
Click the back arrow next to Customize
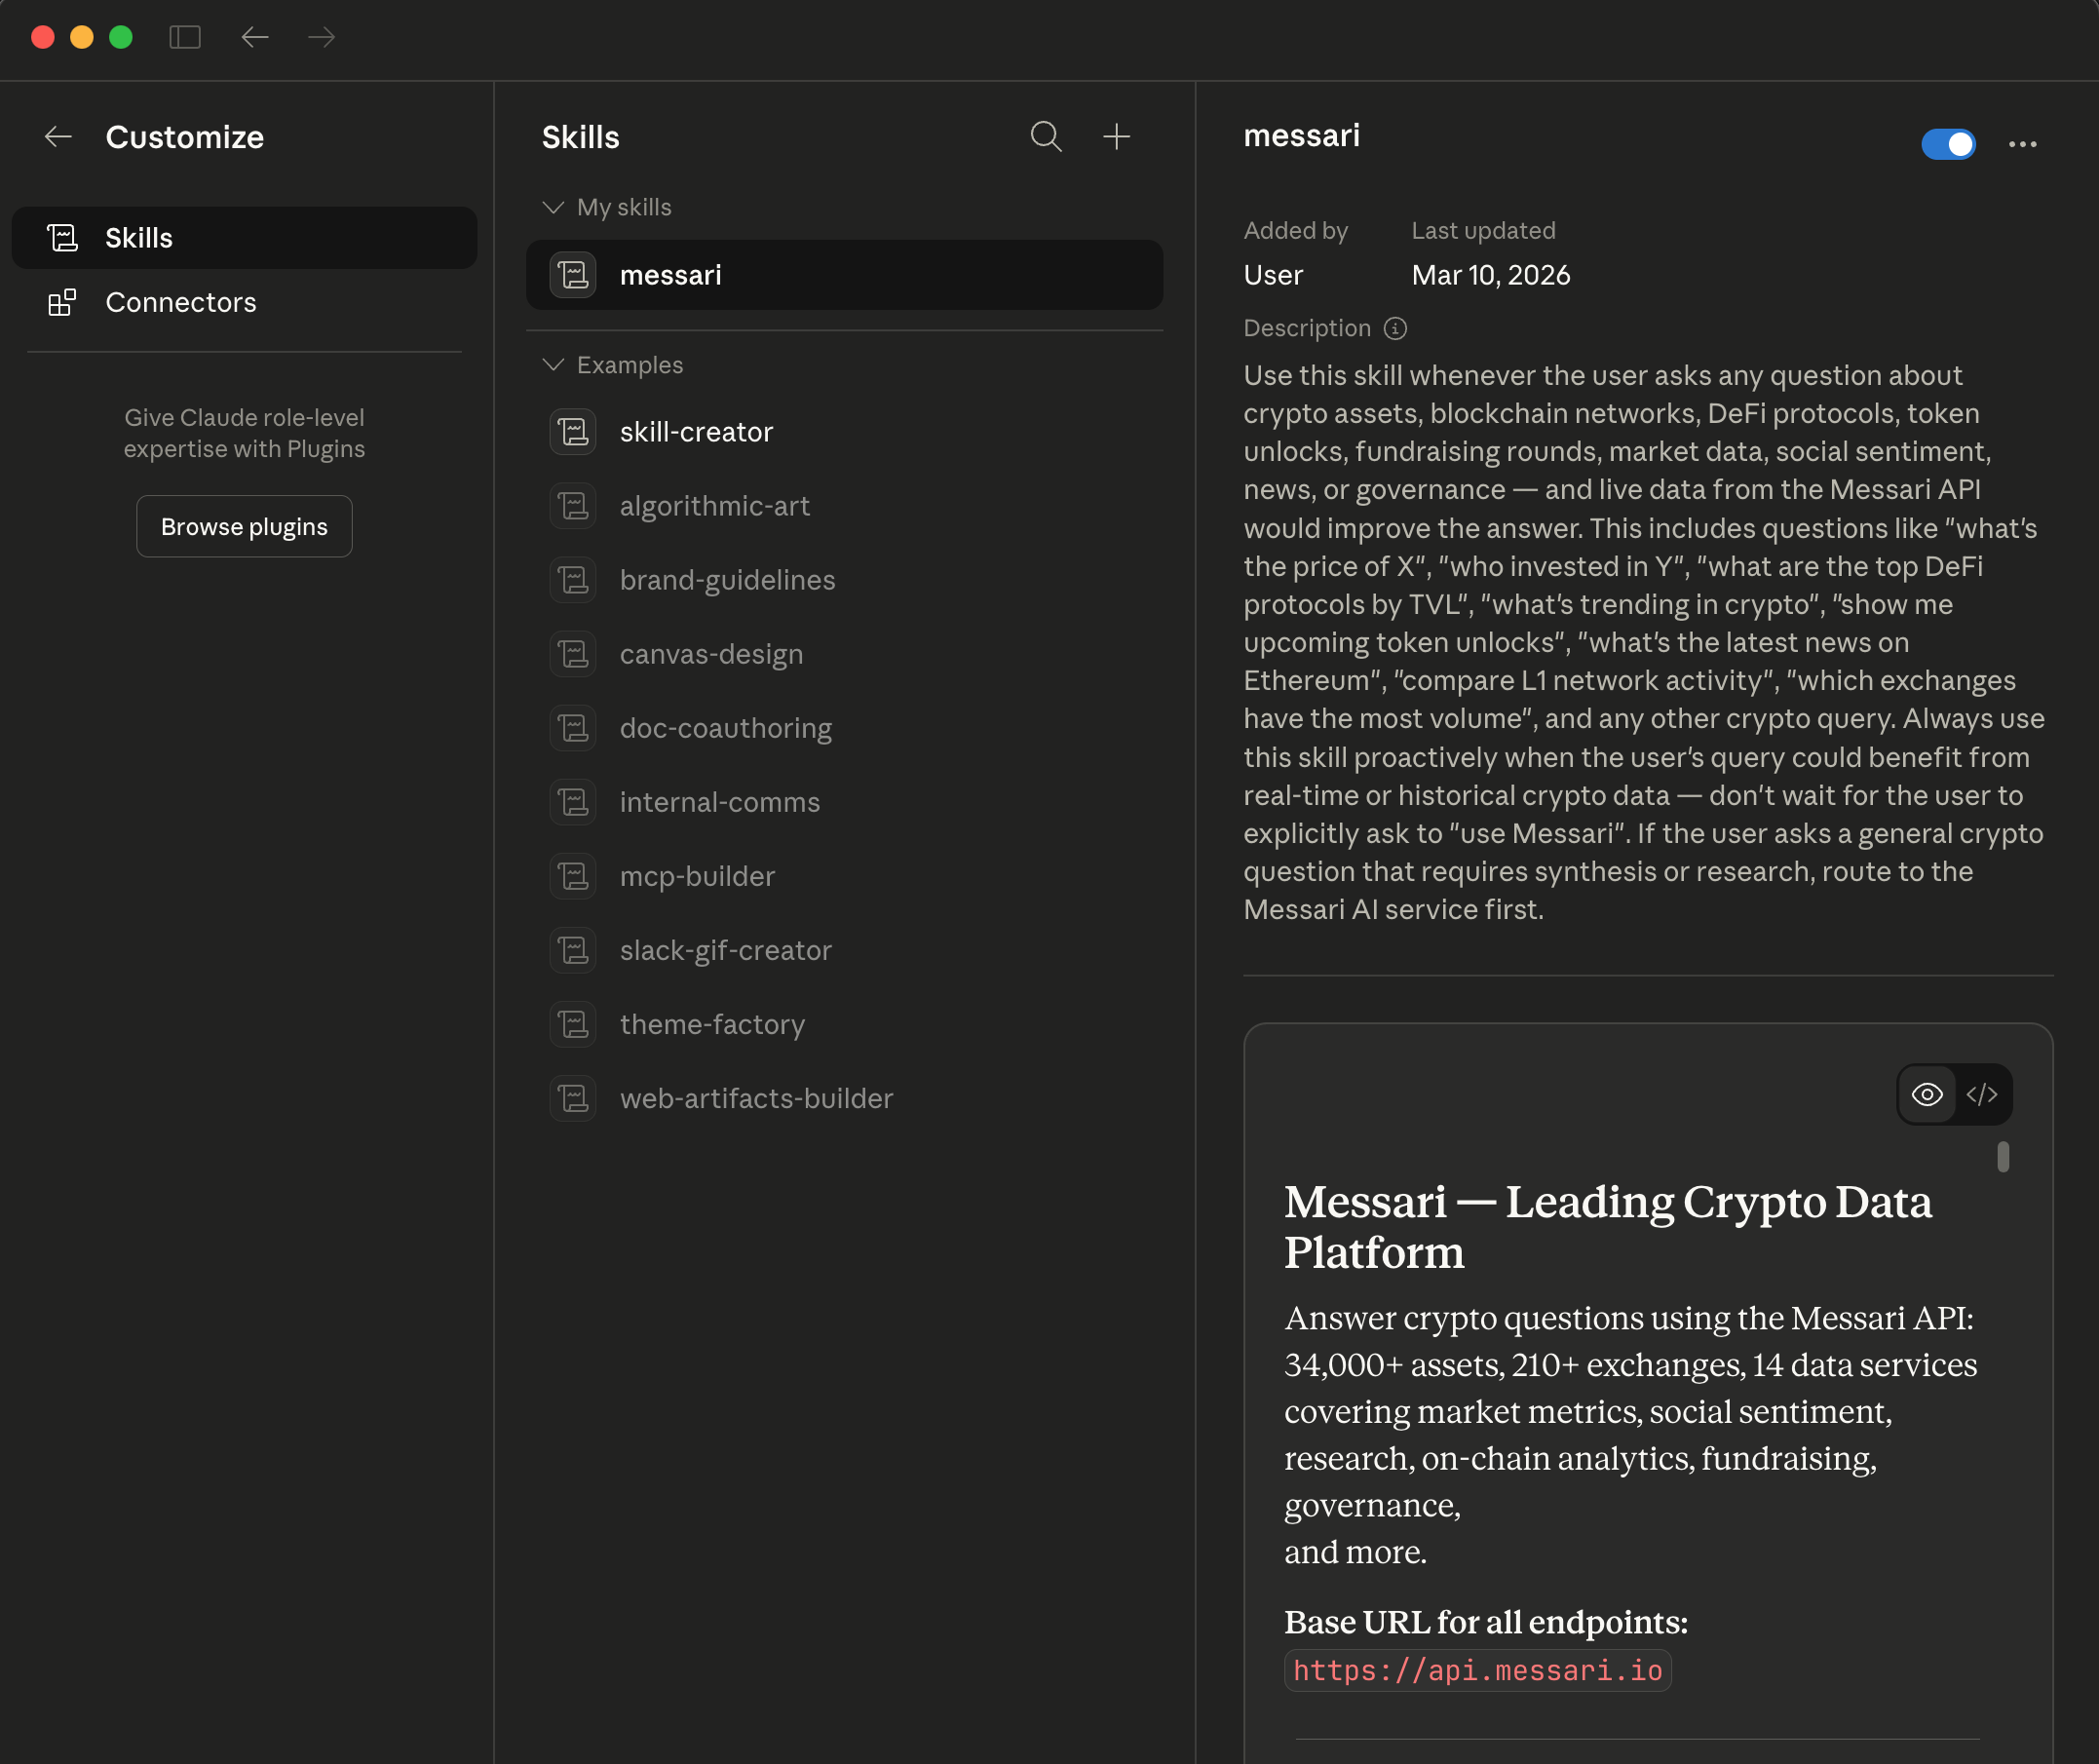[x=58, y=137]
